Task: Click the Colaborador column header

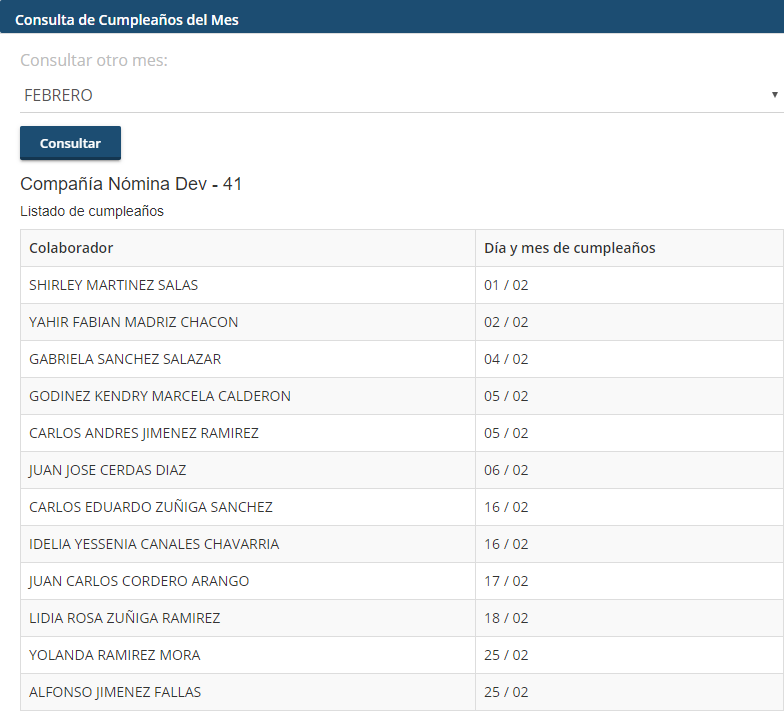Action: point(71,248)
